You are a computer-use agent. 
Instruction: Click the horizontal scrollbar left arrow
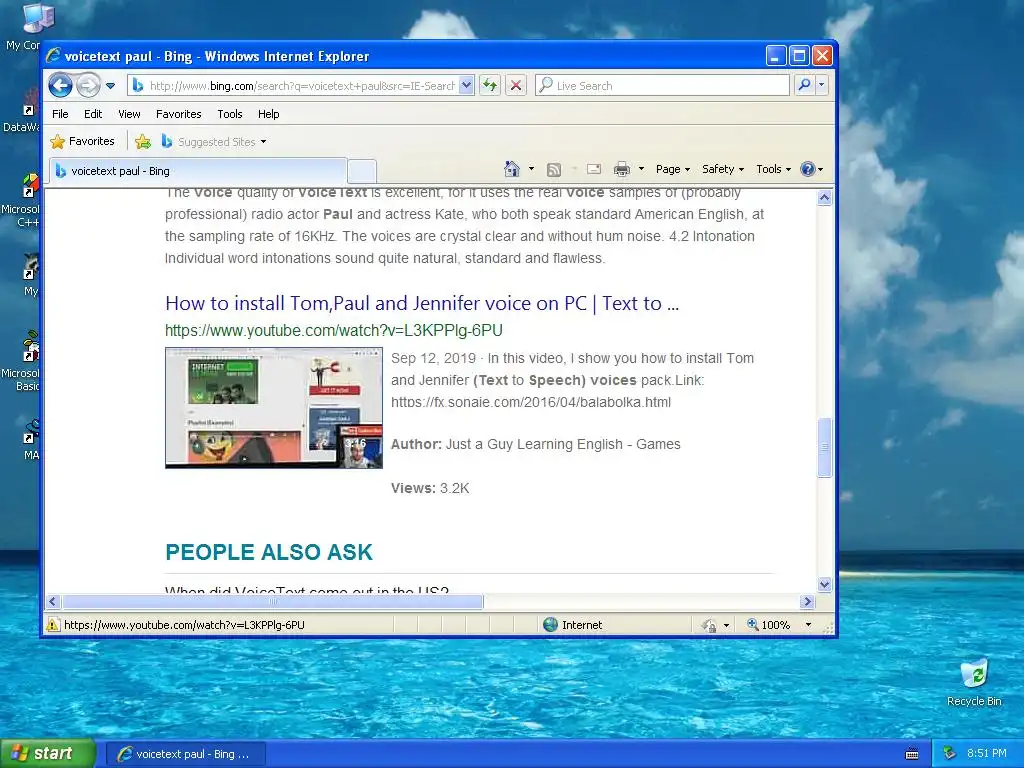point(54,601)
